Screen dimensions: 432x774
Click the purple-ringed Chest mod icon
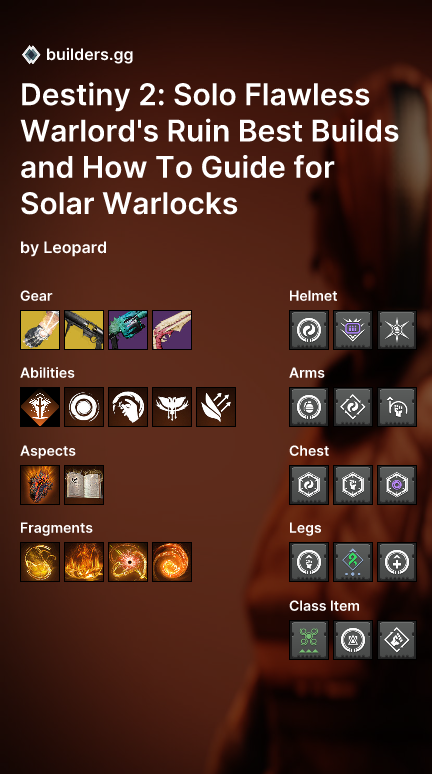coord(397,485)
